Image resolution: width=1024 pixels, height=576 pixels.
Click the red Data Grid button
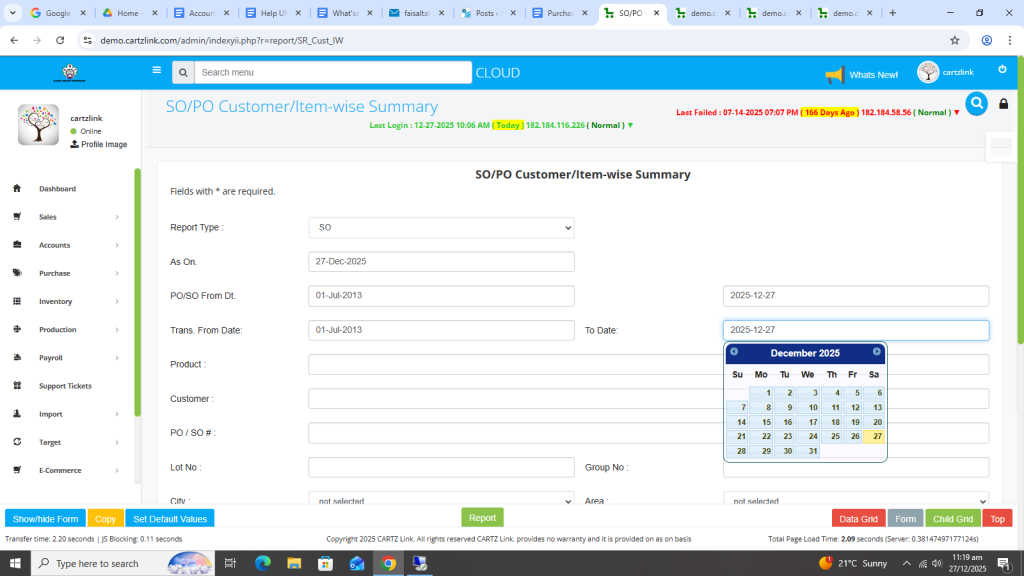[858, 519]
